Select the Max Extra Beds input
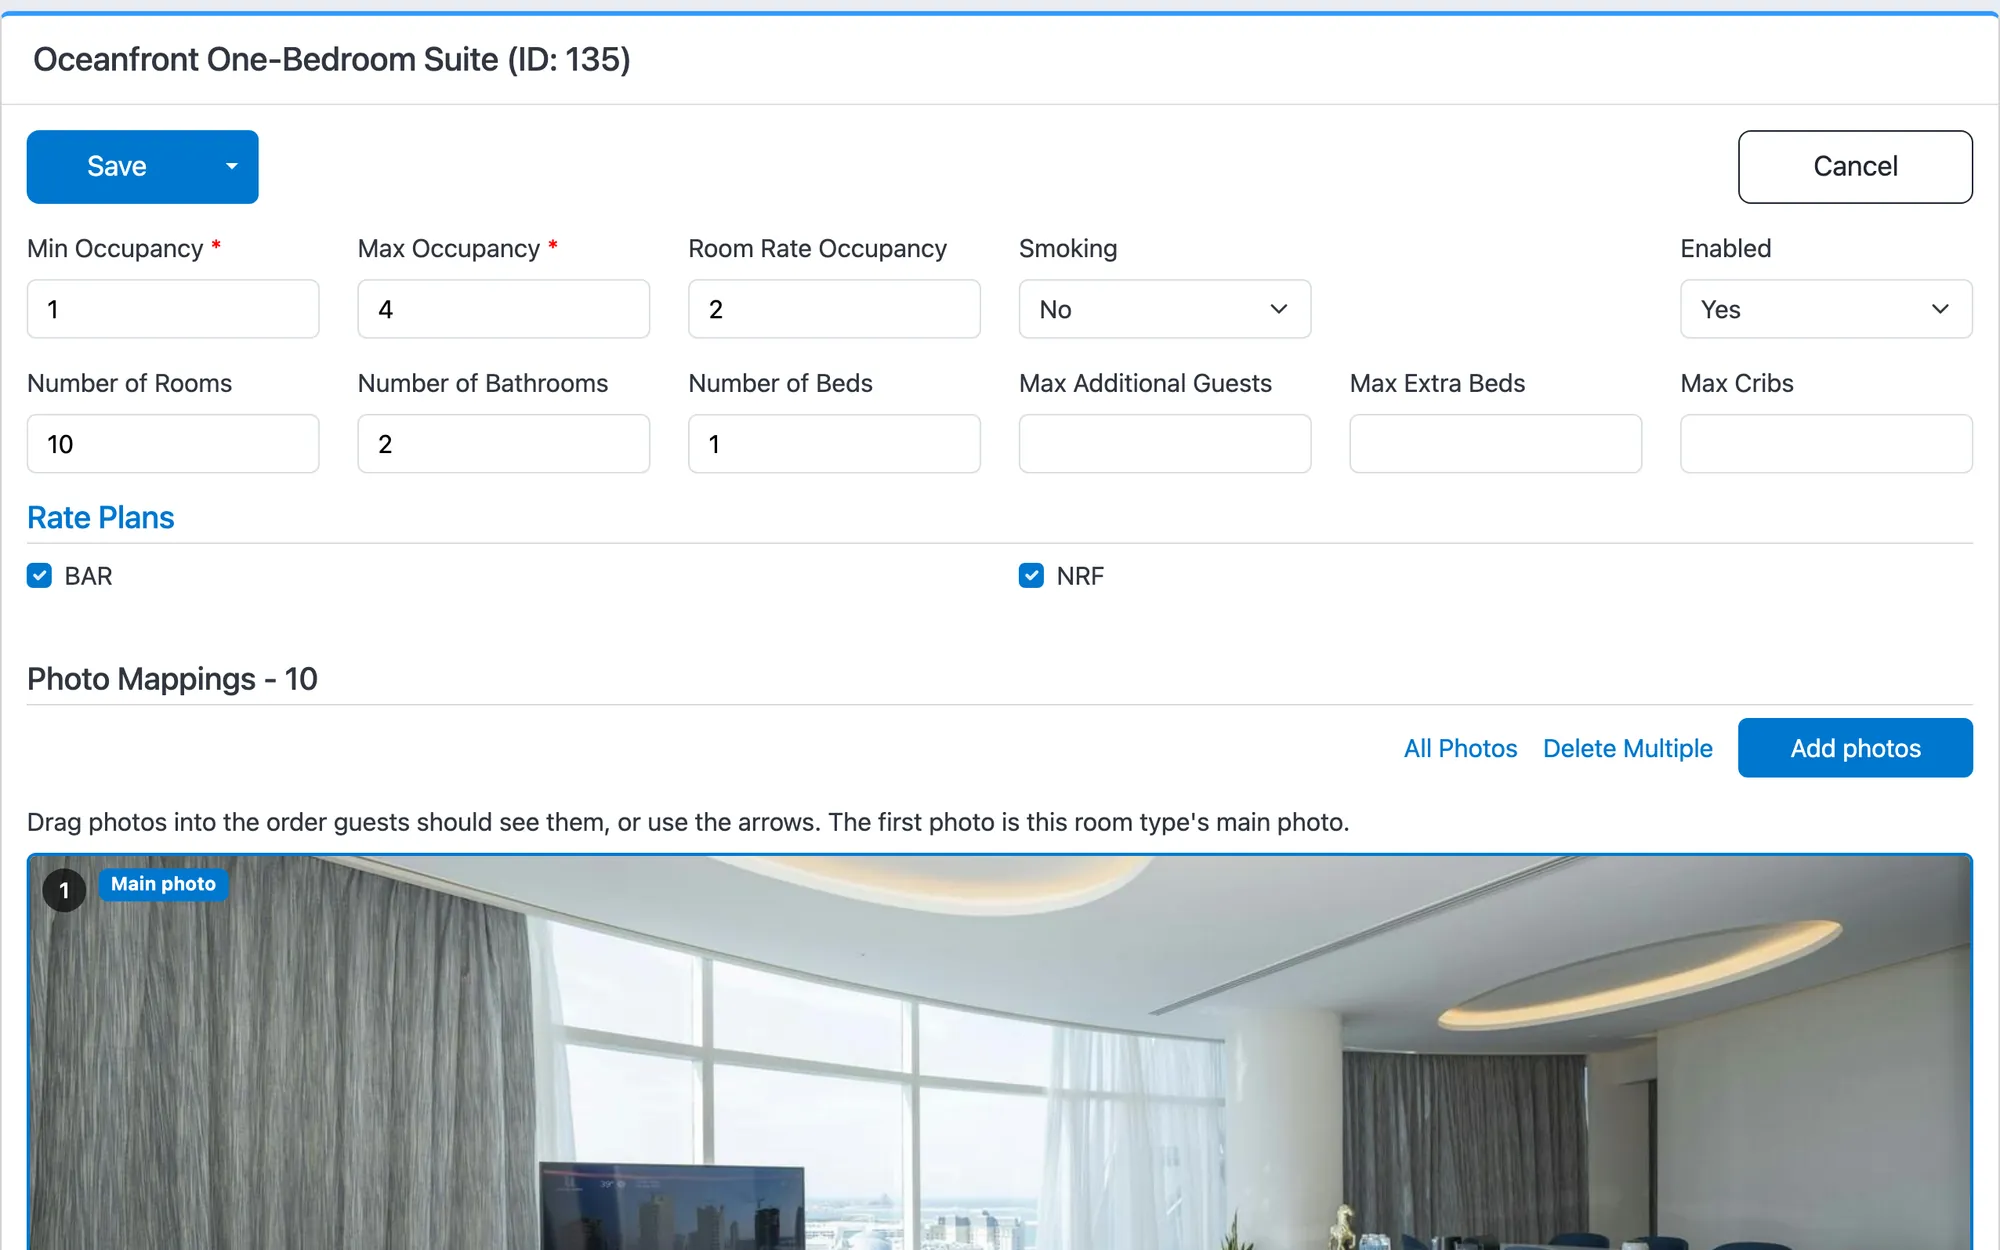This screenshot has height=1250, width=2000. click(1496, 444)
